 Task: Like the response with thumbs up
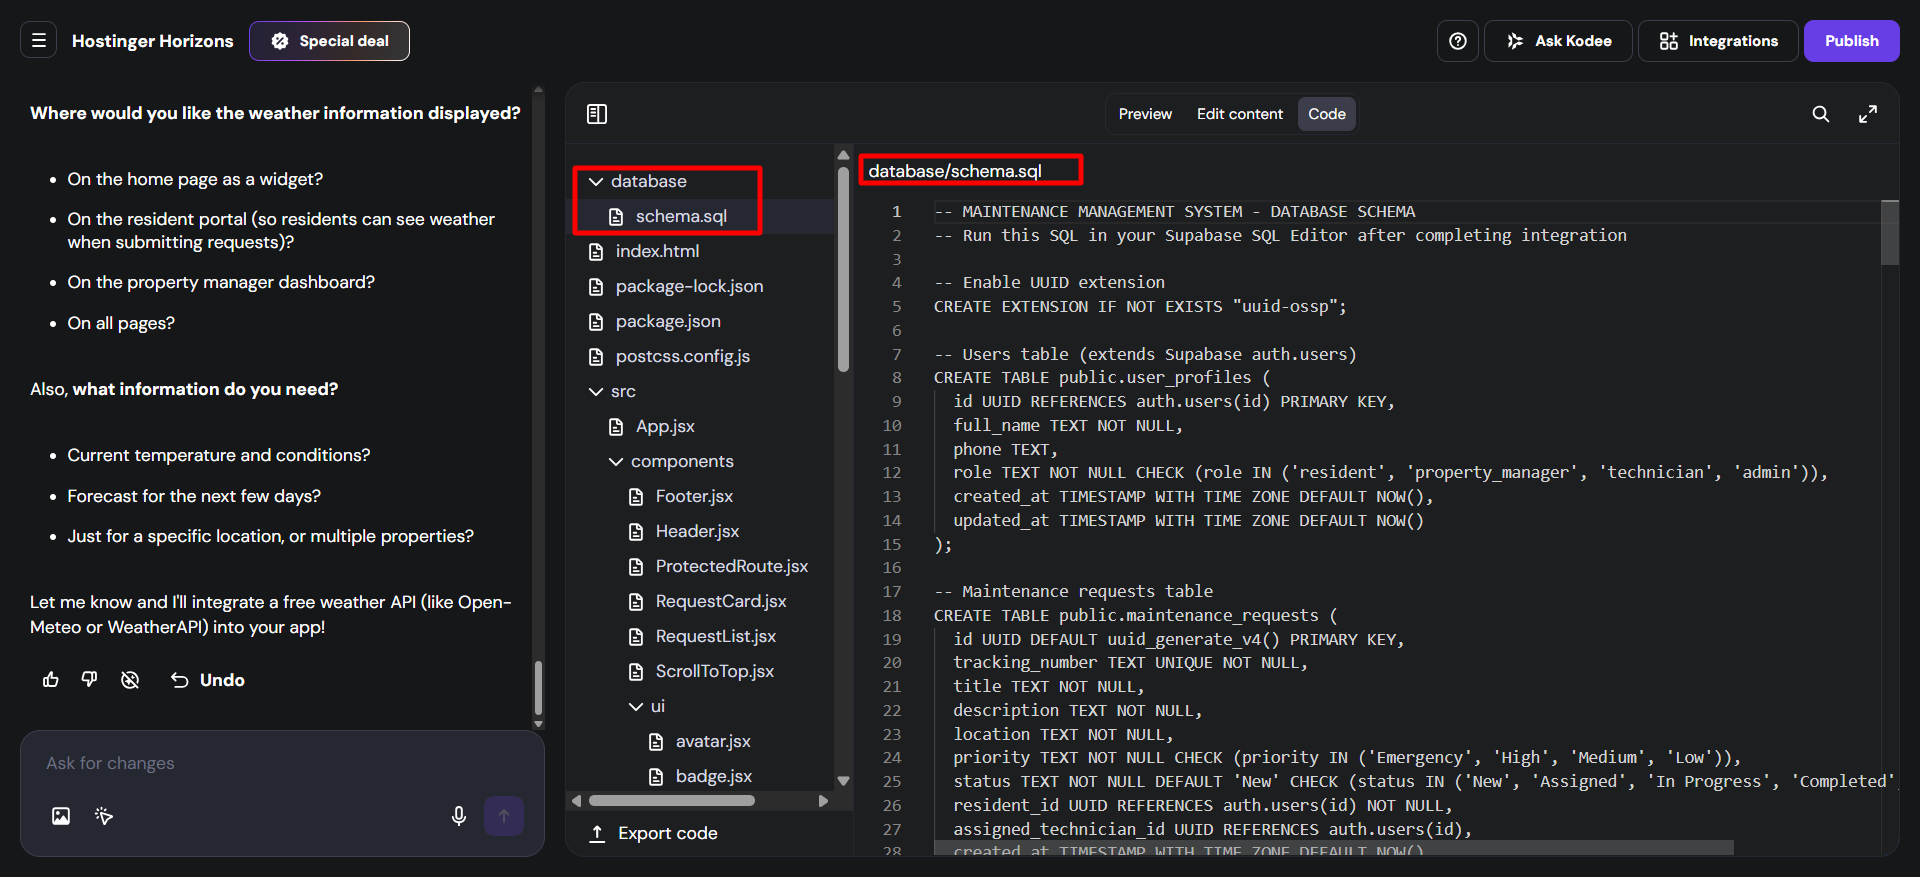click(x=51, y=680)
